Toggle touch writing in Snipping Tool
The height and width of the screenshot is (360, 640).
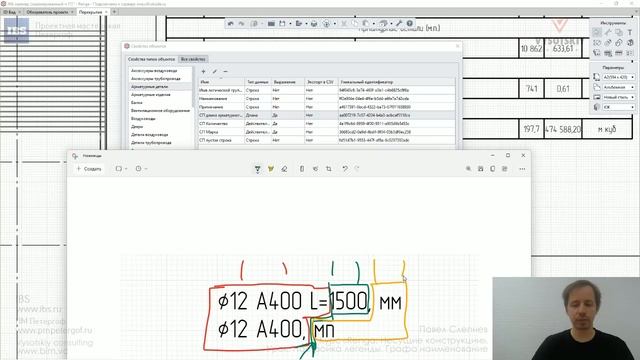(x=315, y=169)
